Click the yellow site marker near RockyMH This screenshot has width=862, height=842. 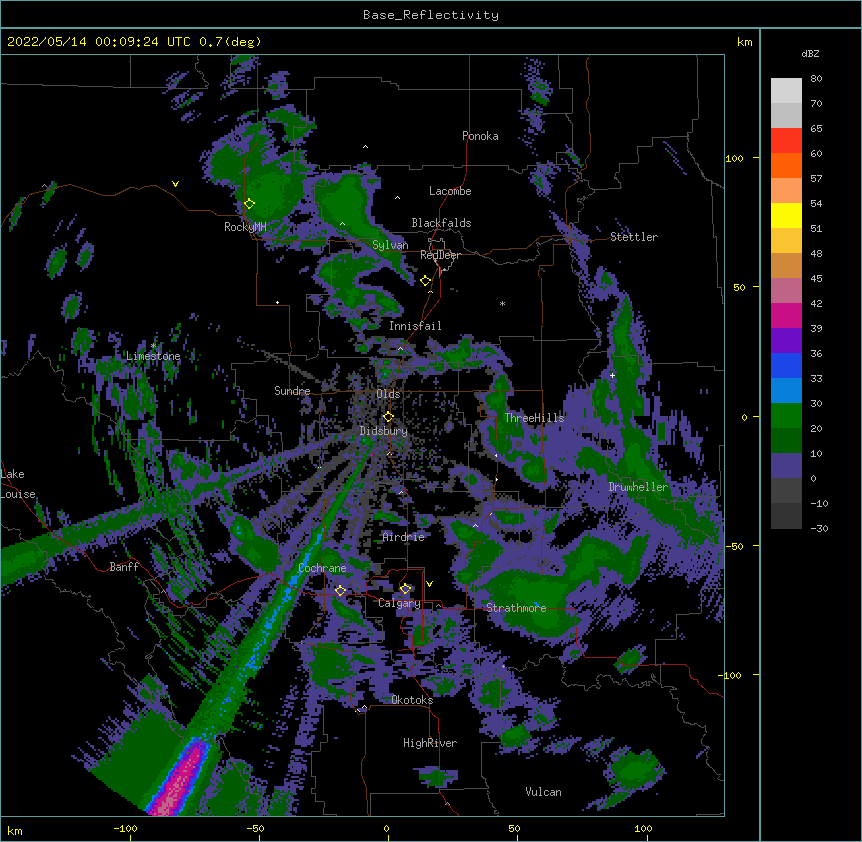click(249, 203)
